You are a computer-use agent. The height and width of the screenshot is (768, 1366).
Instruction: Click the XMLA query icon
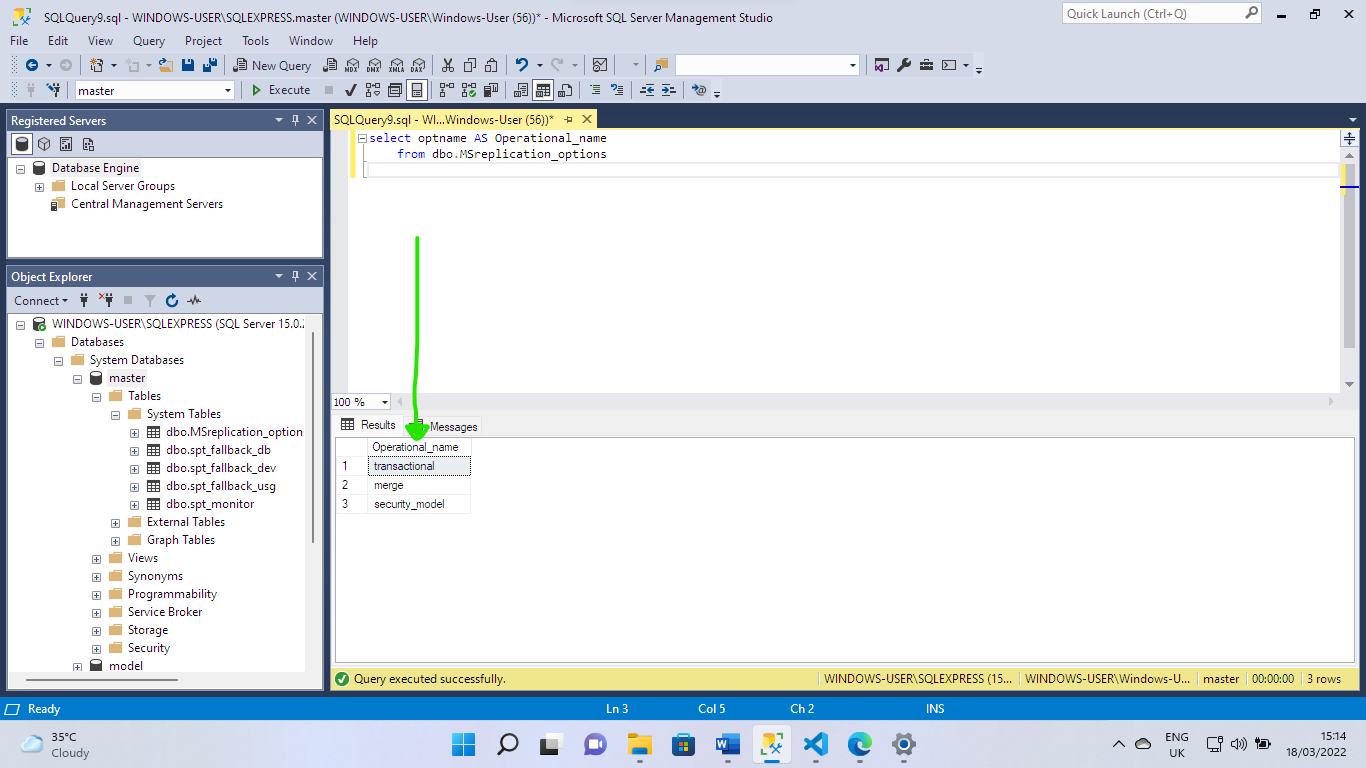(396, 65)
